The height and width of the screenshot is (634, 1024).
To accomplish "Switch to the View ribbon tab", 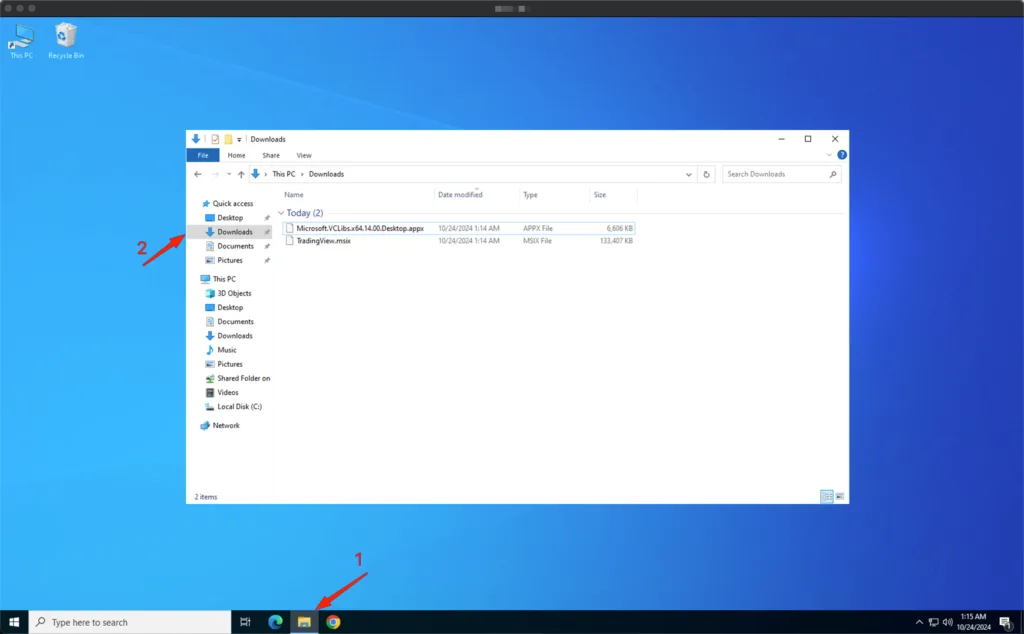I will [304, 155].
